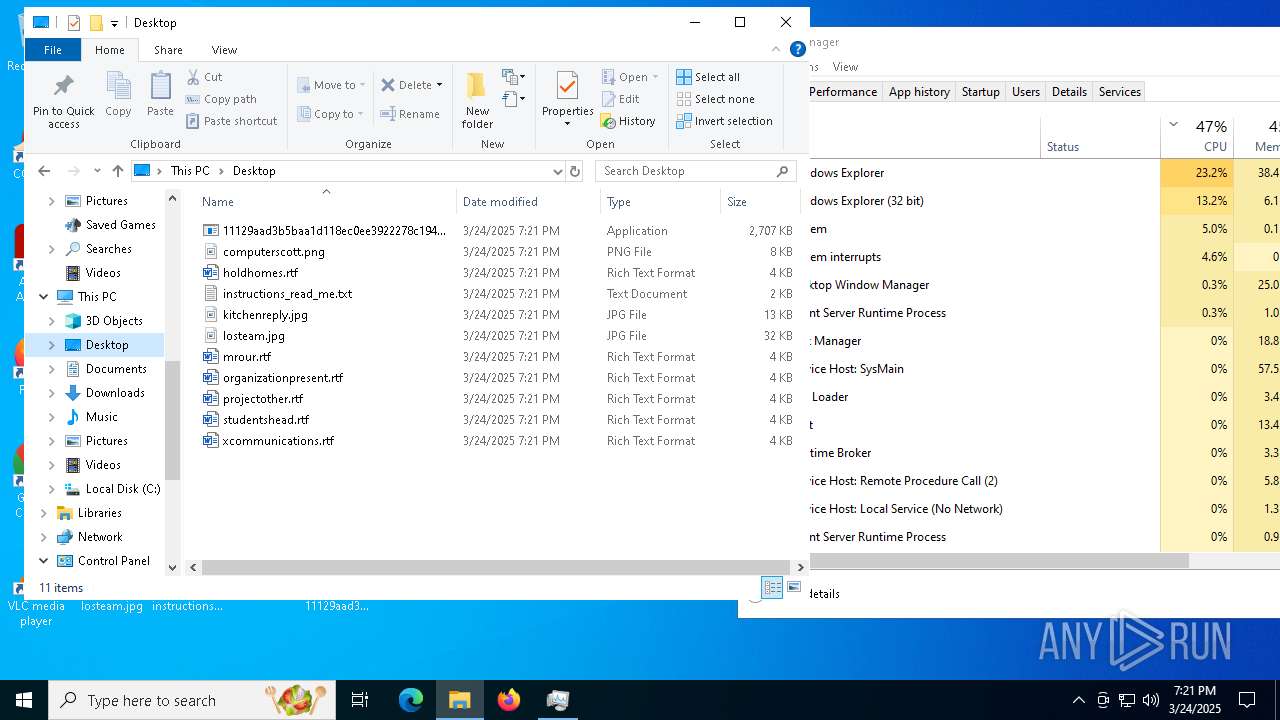The image size is (1280, 720).
Task: Click Status column header in Task Manager
Action: (x=1100, y=136)
